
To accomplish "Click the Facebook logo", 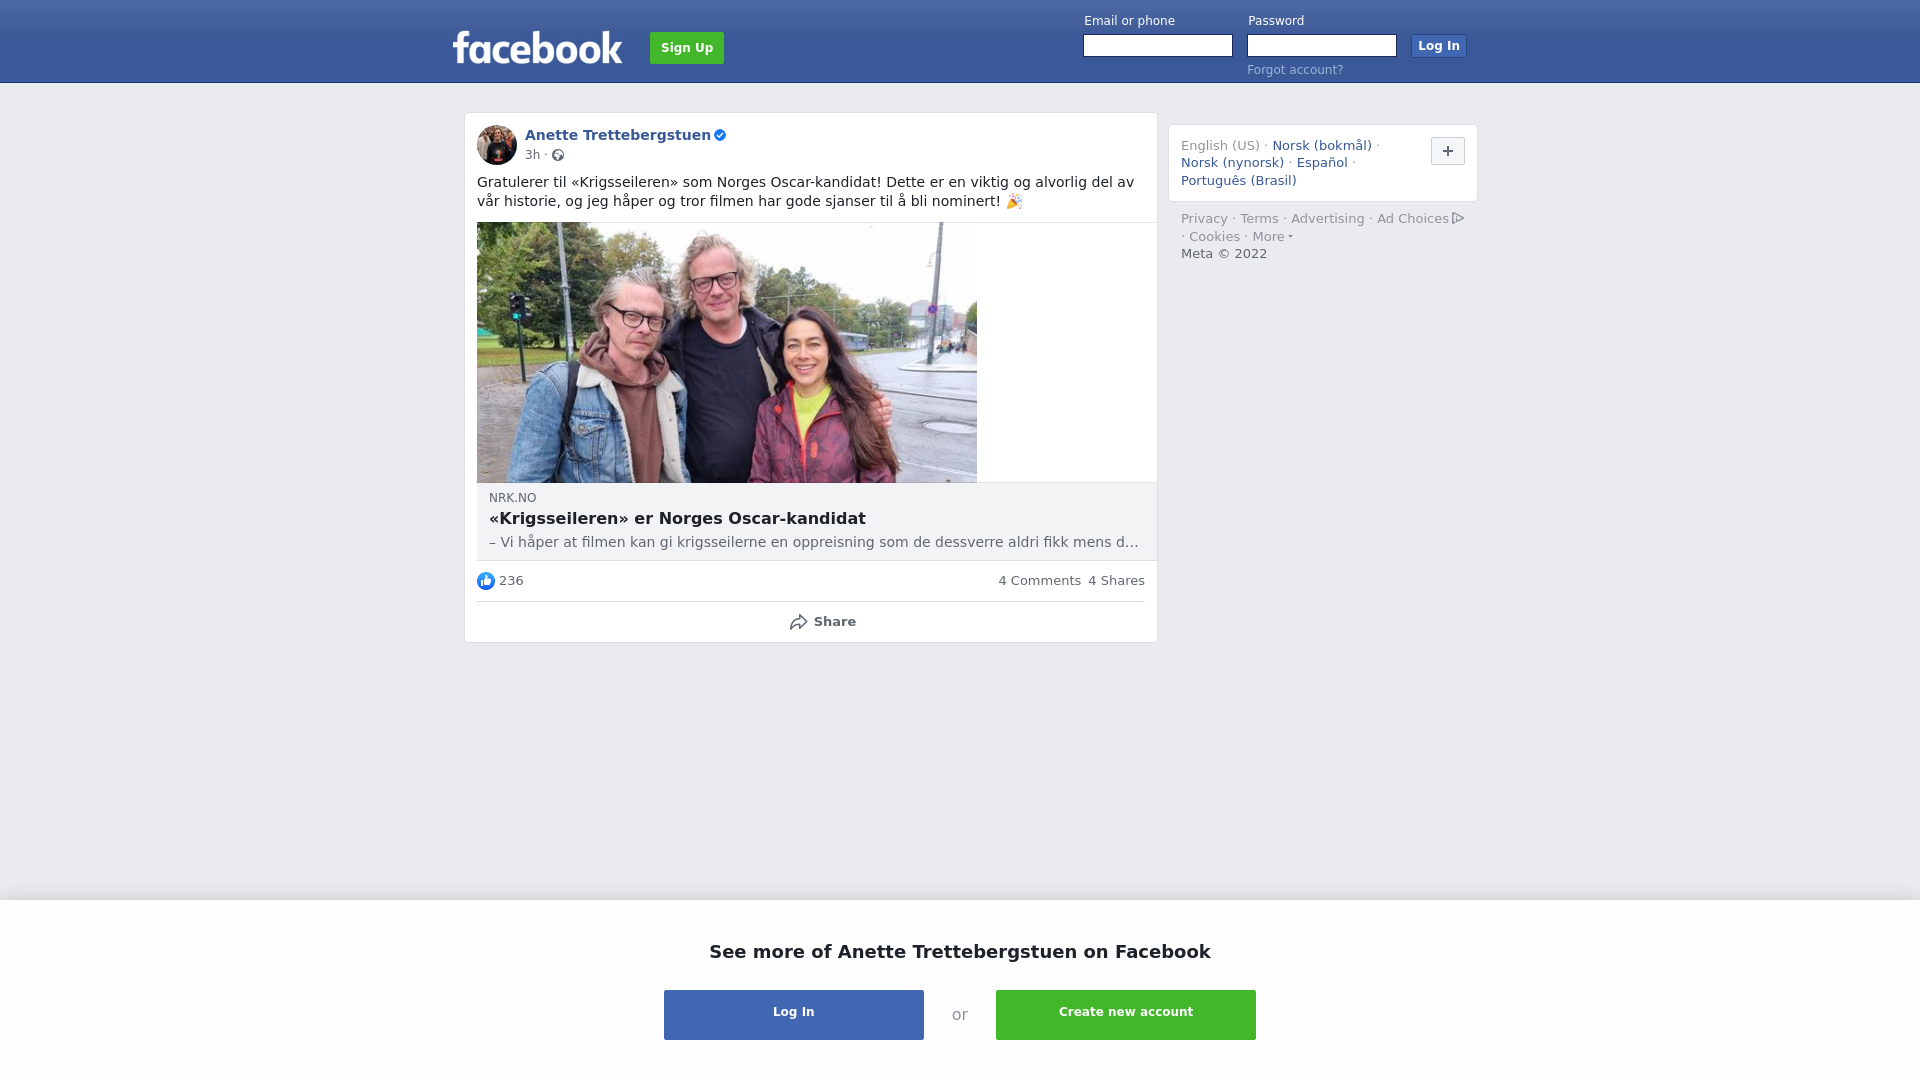I will 537,47.
